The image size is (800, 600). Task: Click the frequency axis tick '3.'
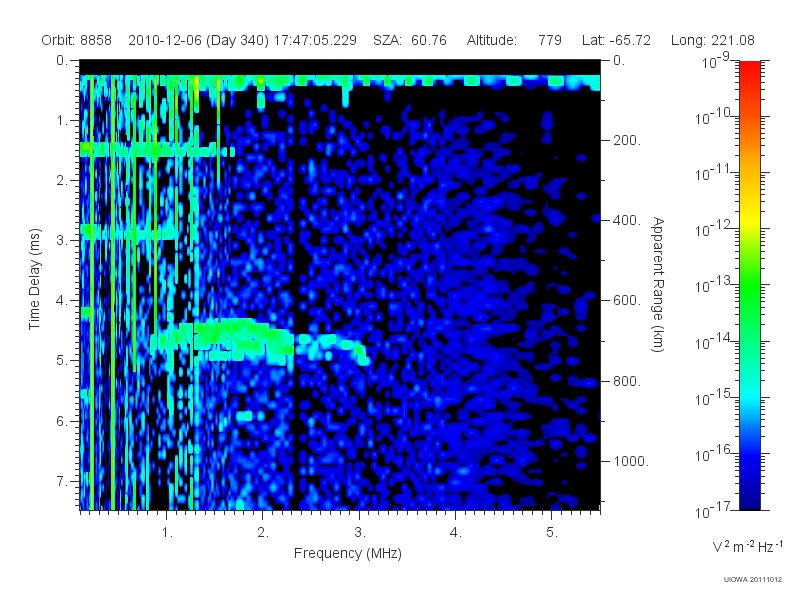pos(360,533)
